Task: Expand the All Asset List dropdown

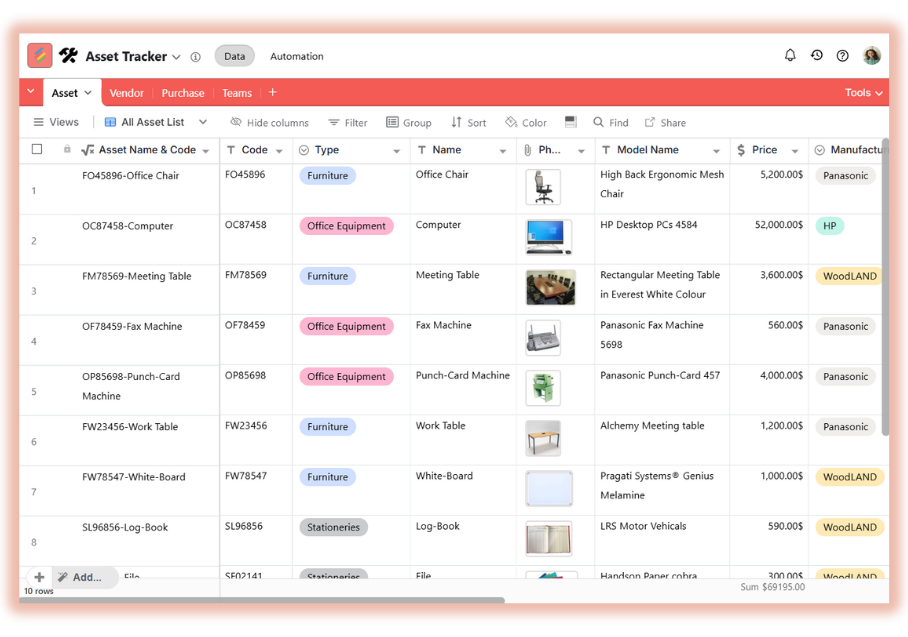Action: (202, 122)
